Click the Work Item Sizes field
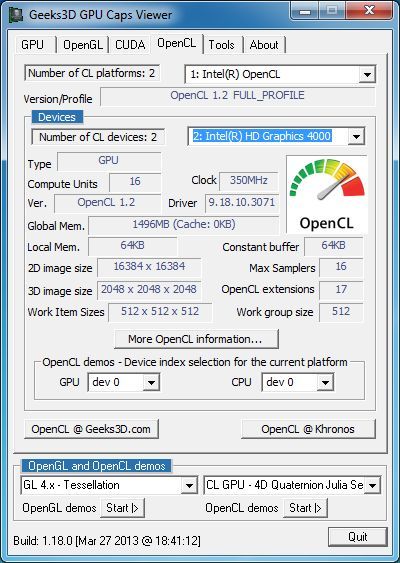 click(160, 312)
